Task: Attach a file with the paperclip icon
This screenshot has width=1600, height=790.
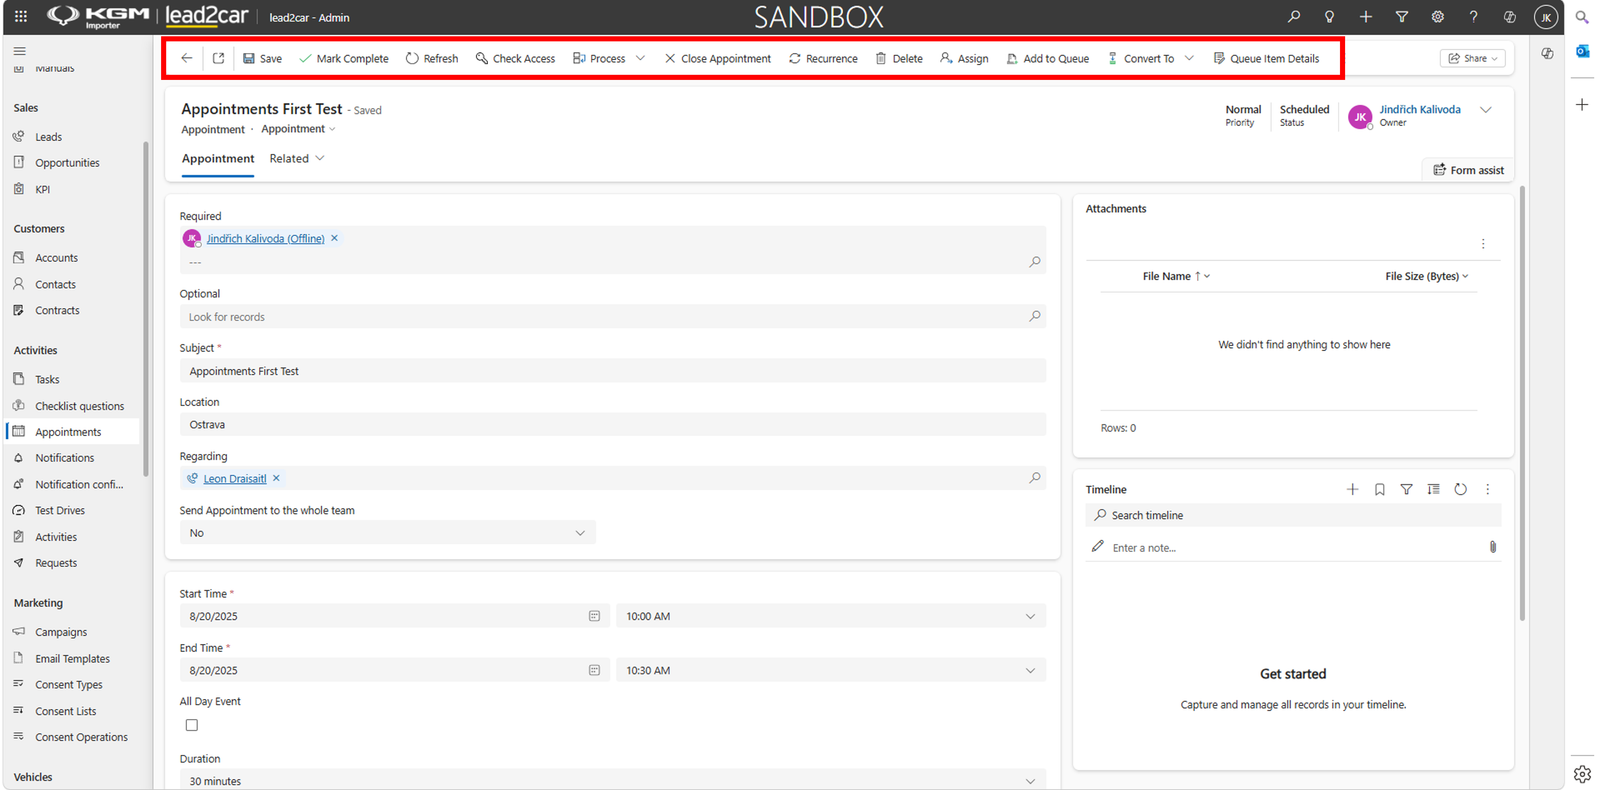Action: [1492, 547]
